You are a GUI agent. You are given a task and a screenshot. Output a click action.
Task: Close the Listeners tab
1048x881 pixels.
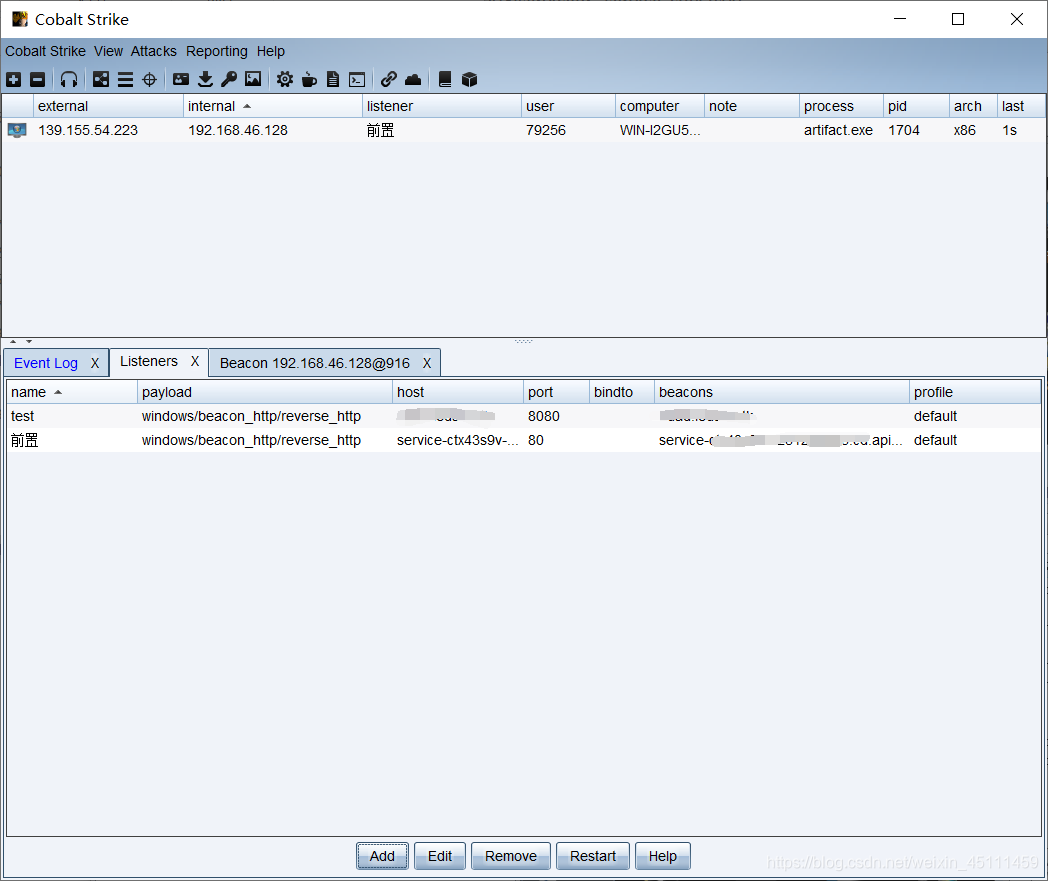(x=195, y=361)
